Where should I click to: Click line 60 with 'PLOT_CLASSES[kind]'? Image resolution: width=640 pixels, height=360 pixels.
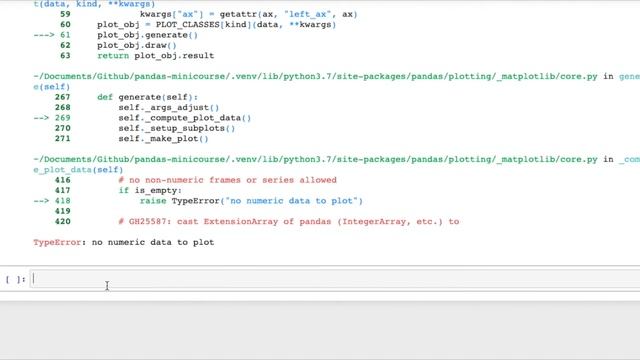click(216, 24)
